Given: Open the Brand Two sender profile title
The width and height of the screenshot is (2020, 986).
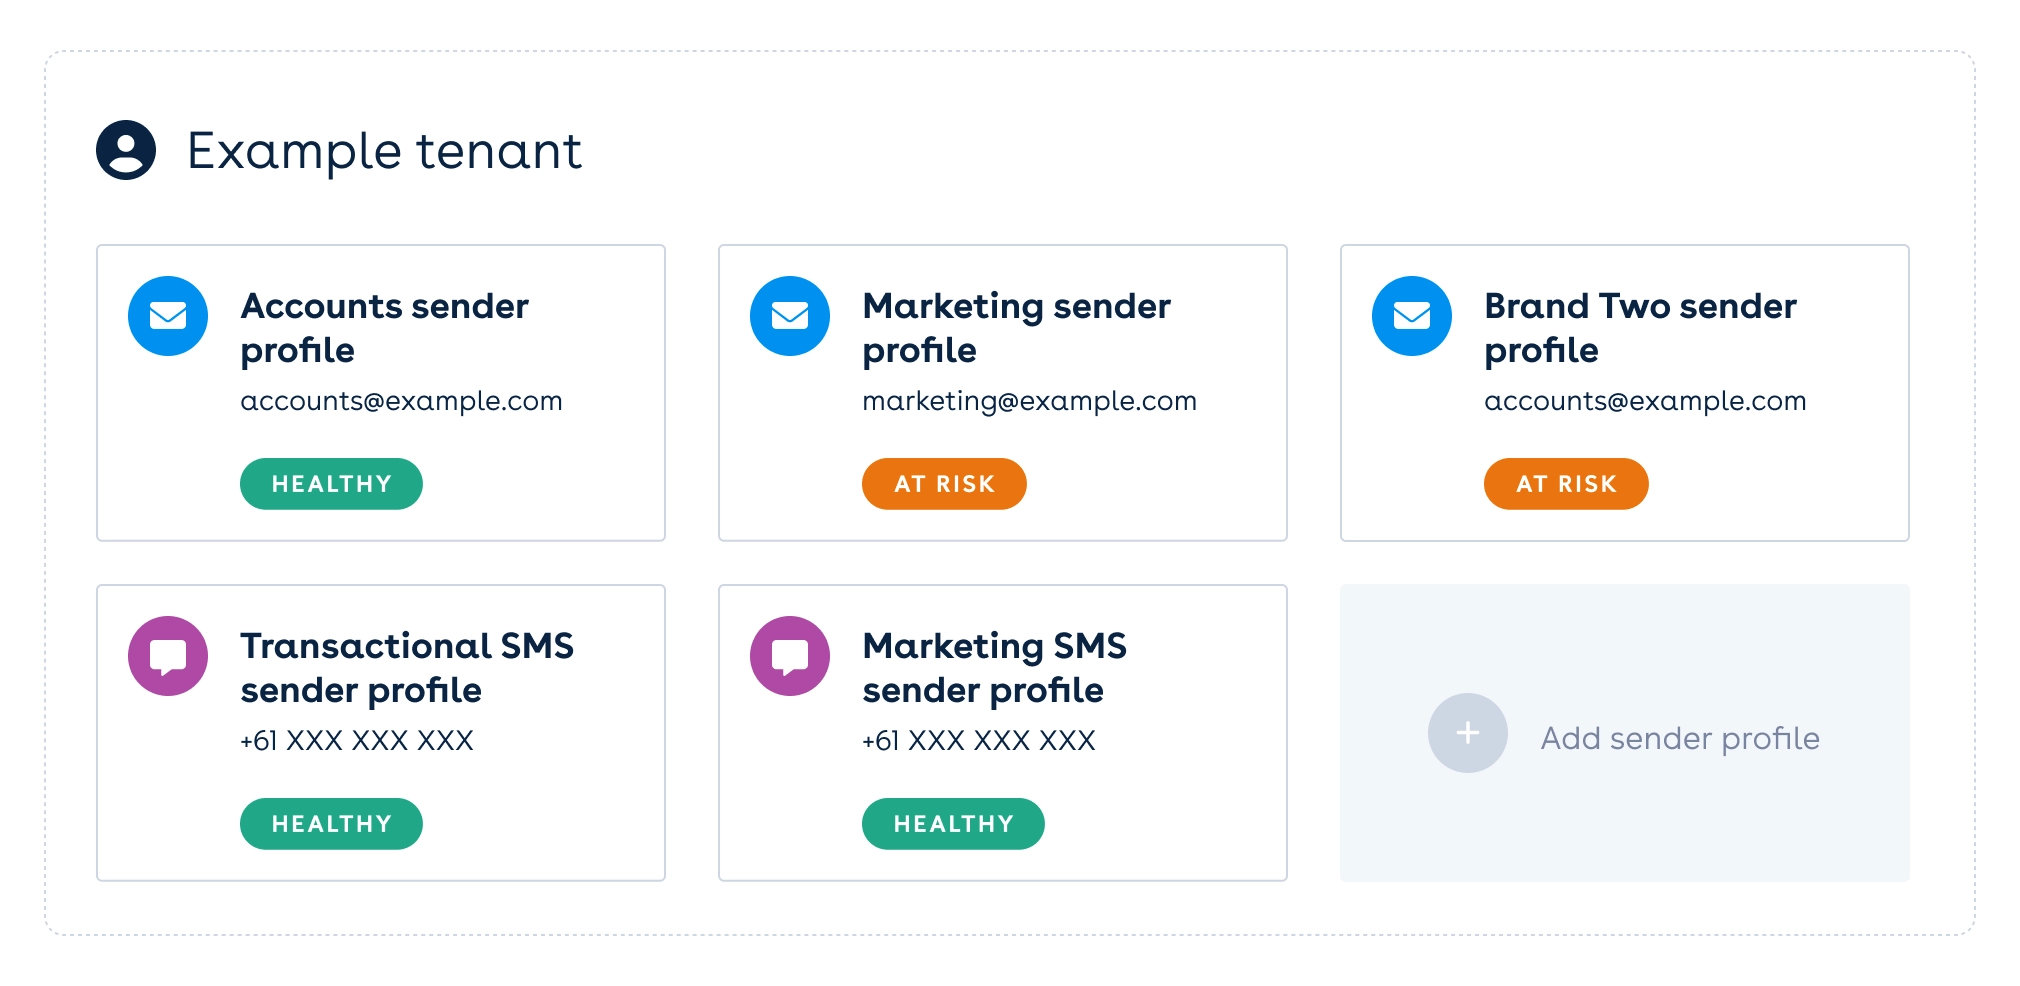Looking at the screenshot, I should click(x=1640, y=327).
